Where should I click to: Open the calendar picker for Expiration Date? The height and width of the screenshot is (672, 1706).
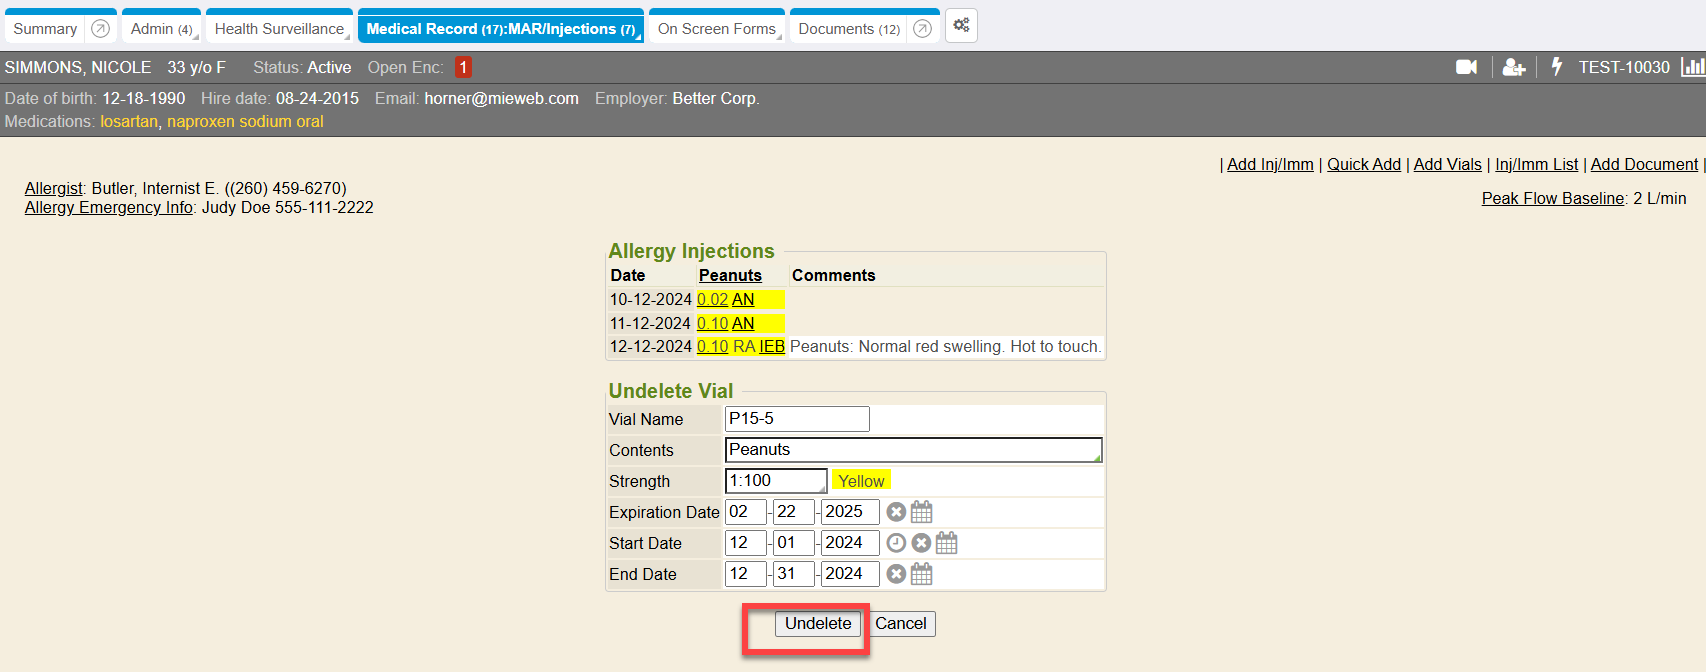pyautogui.click(x=922, y=512)
